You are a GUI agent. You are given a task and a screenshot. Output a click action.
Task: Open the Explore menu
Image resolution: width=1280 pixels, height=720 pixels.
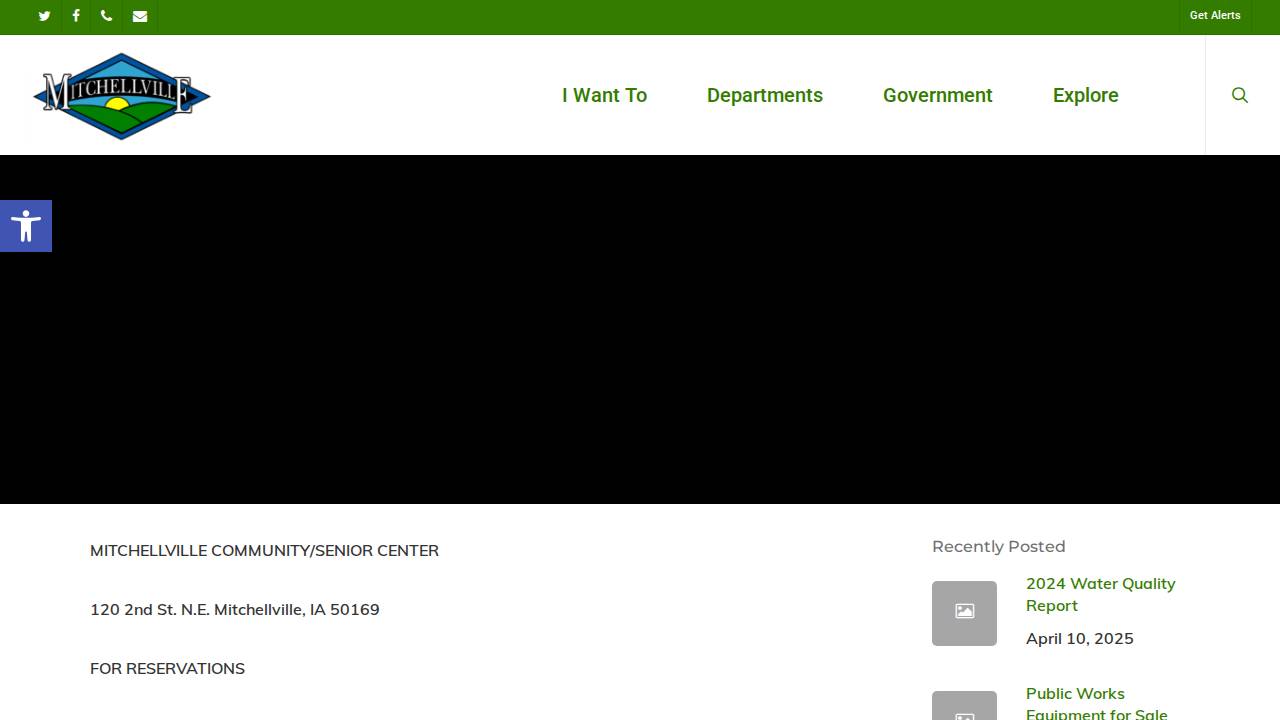(x=1086, y=95)
